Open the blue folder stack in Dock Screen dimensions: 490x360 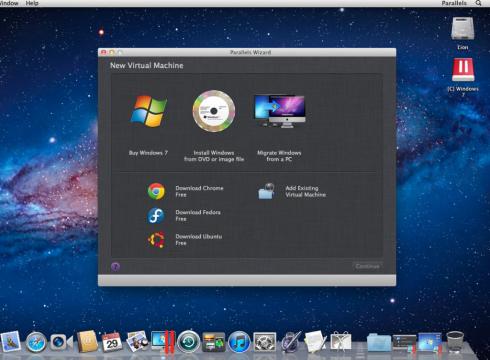click(379, 342)
